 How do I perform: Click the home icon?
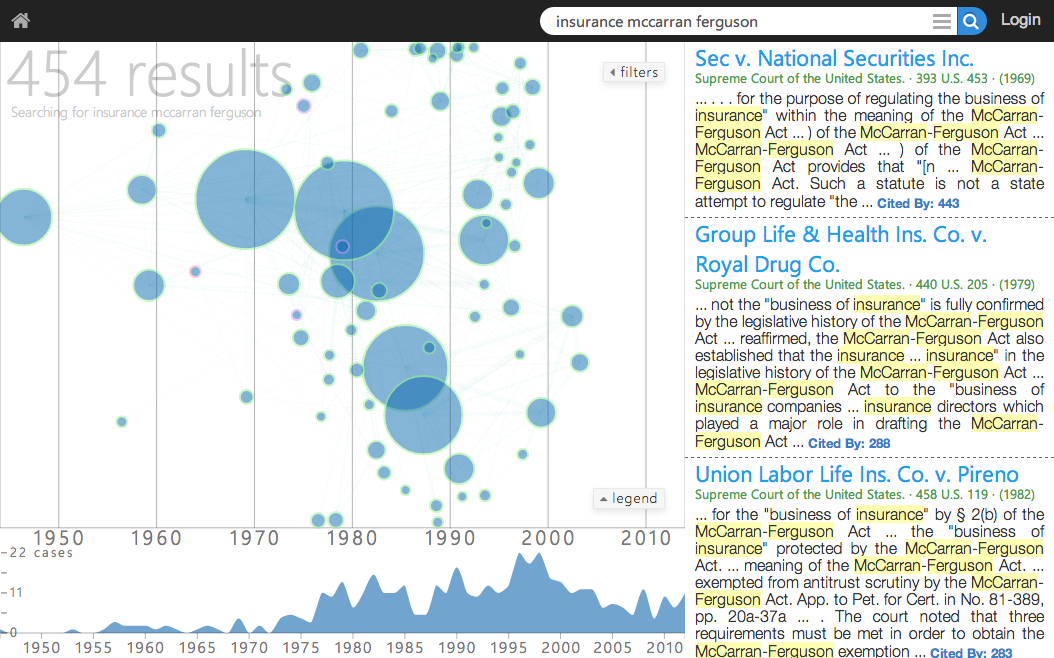20,20
